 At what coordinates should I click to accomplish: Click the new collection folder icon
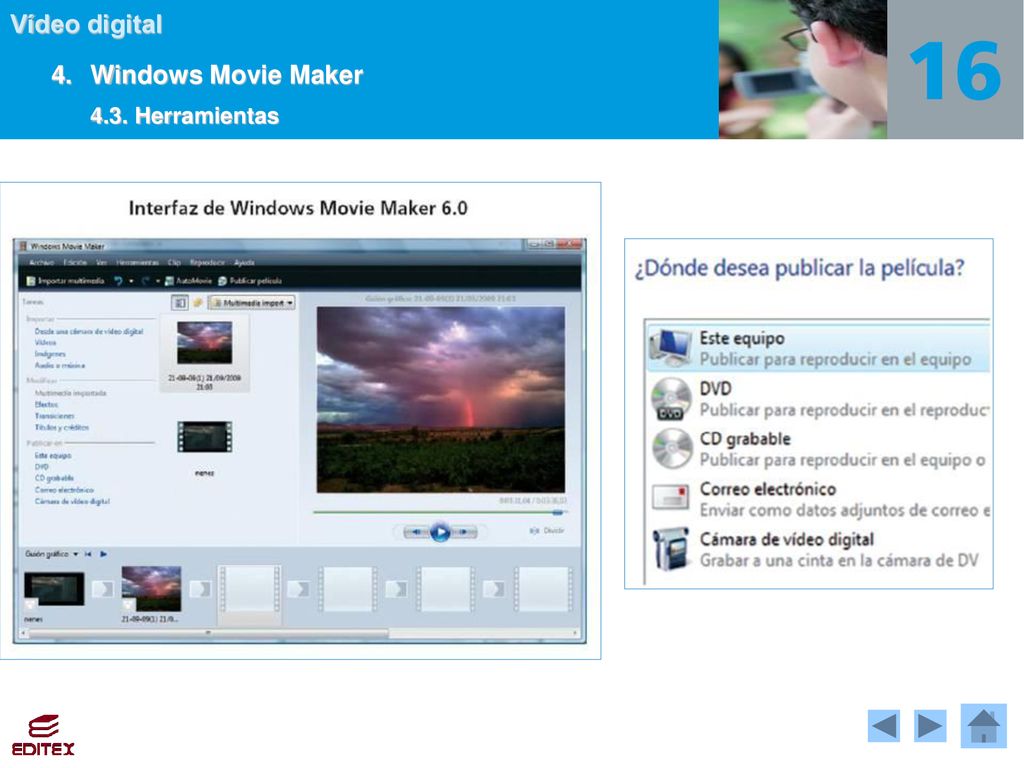point(198,302)
